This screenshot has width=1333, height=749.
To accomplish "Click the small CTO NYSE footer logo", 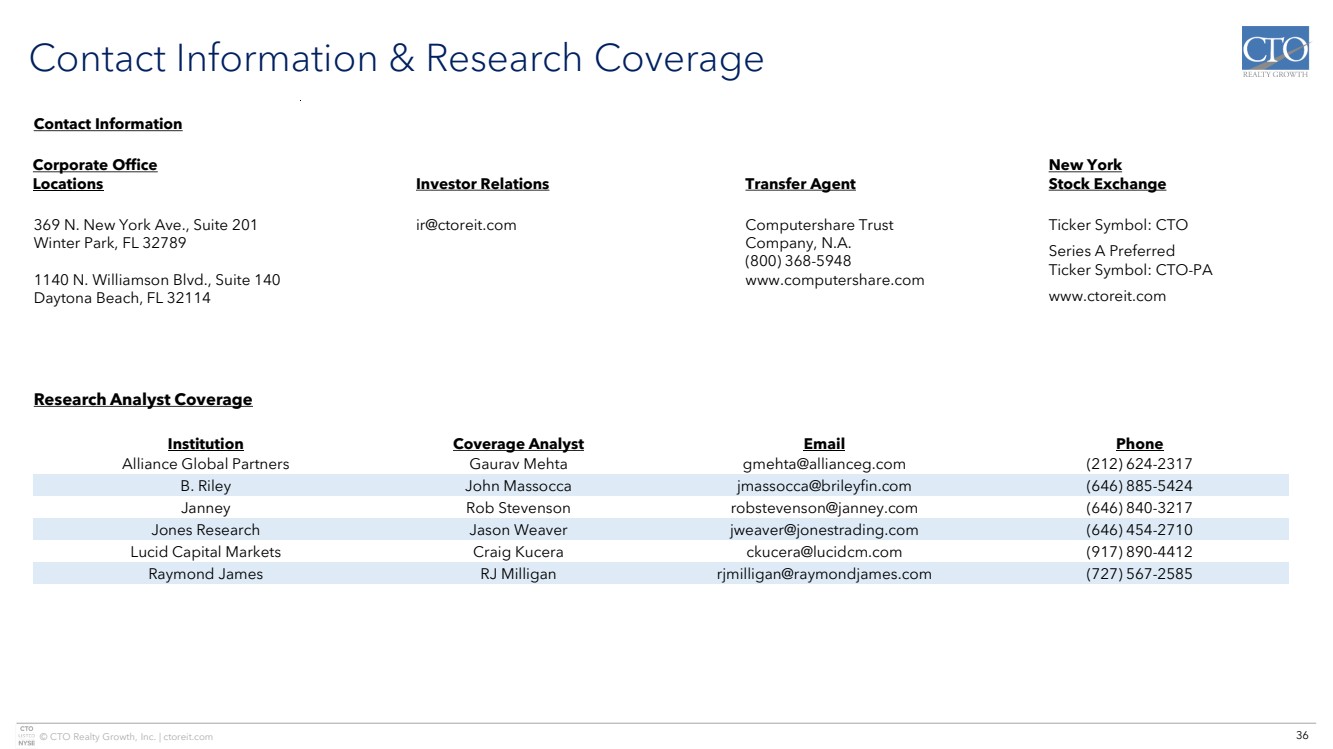I will [27, 735].
